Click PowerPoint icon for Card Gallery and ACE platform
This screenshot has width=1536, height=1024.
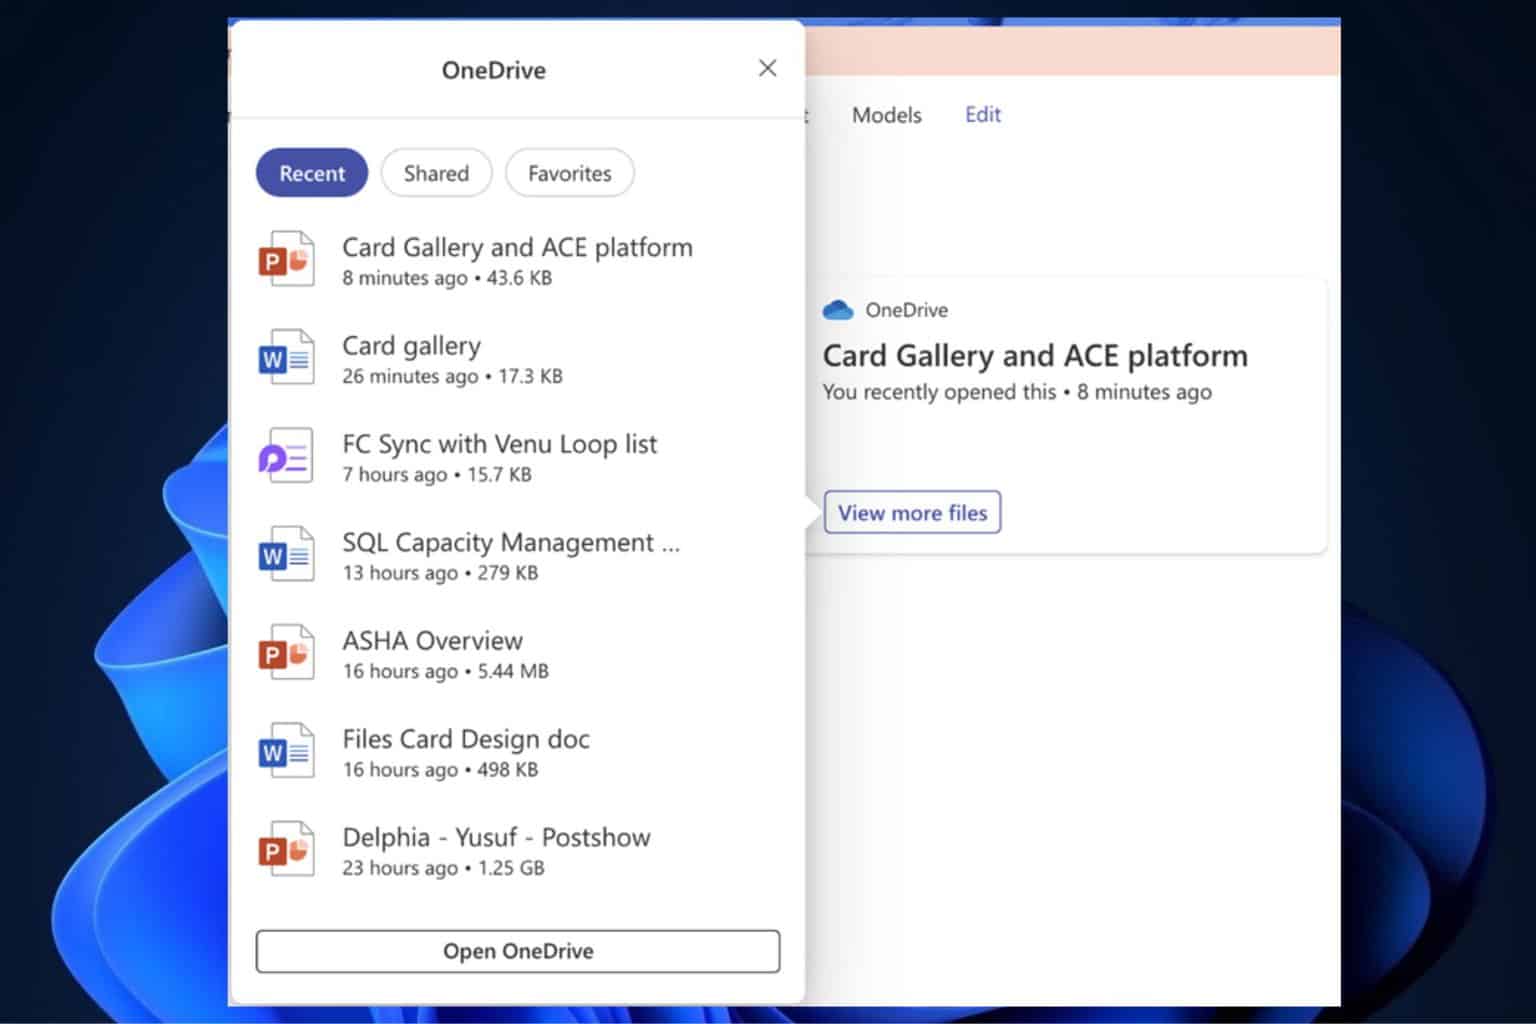coord(286,259)
